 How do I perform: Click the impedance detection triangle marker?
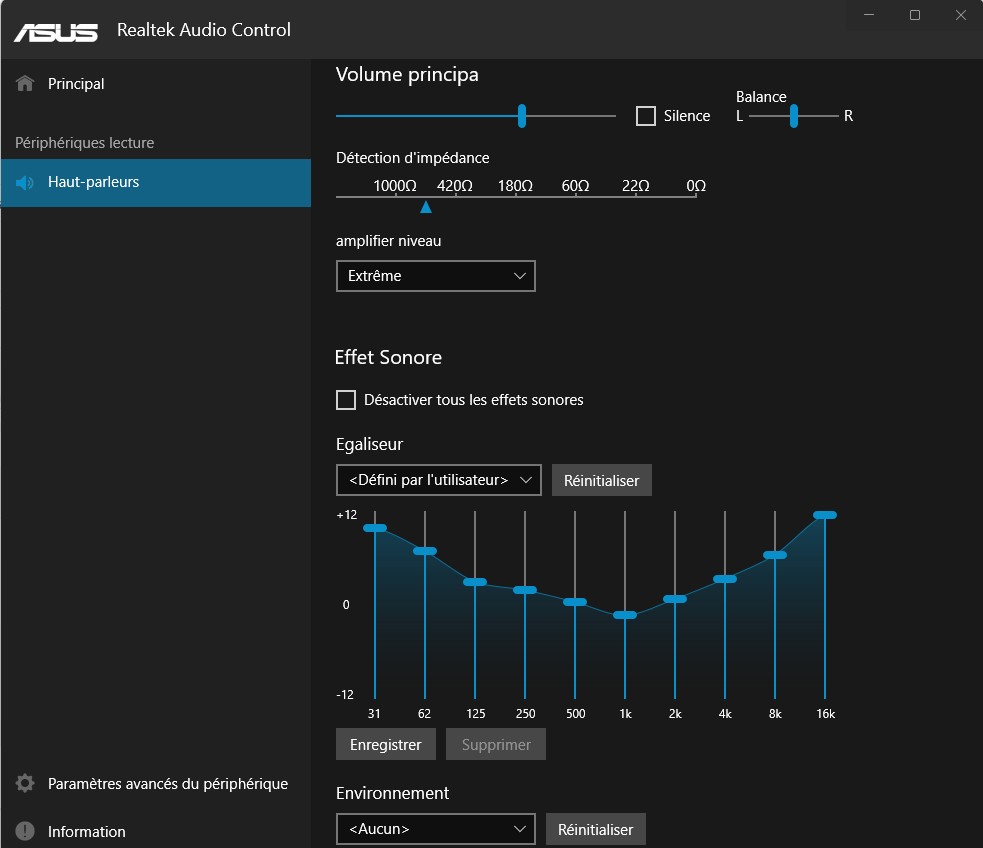point(426,207)
